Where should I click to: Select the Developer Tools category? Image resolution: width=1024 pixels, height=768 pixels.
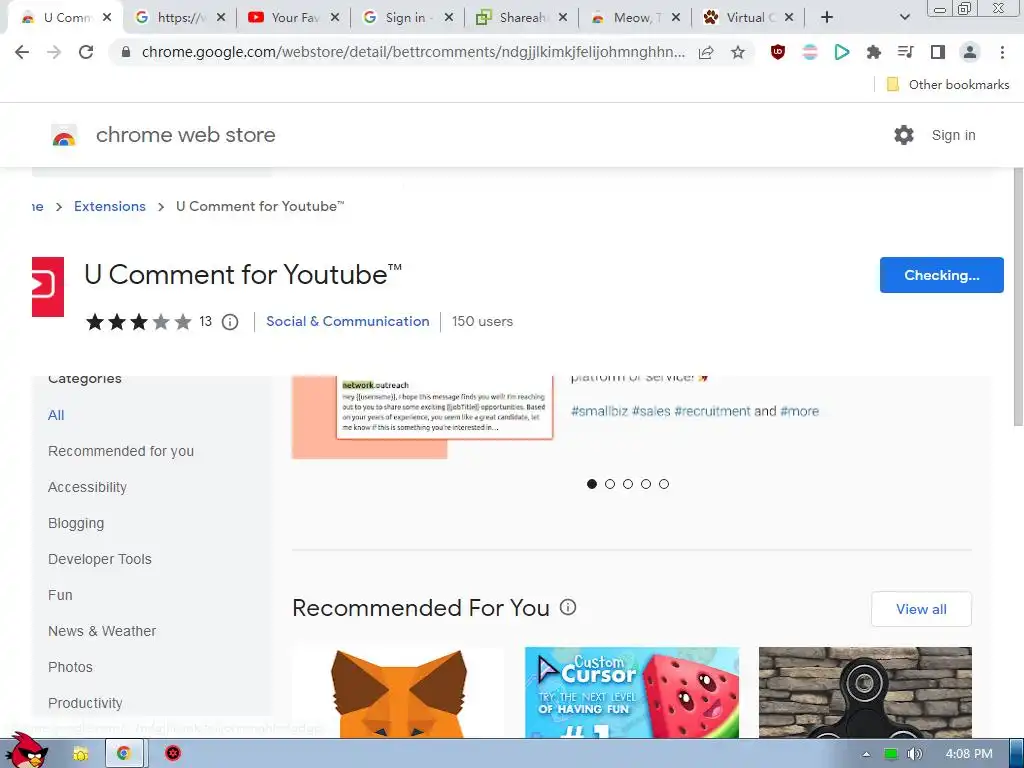[x=99, y=559]
